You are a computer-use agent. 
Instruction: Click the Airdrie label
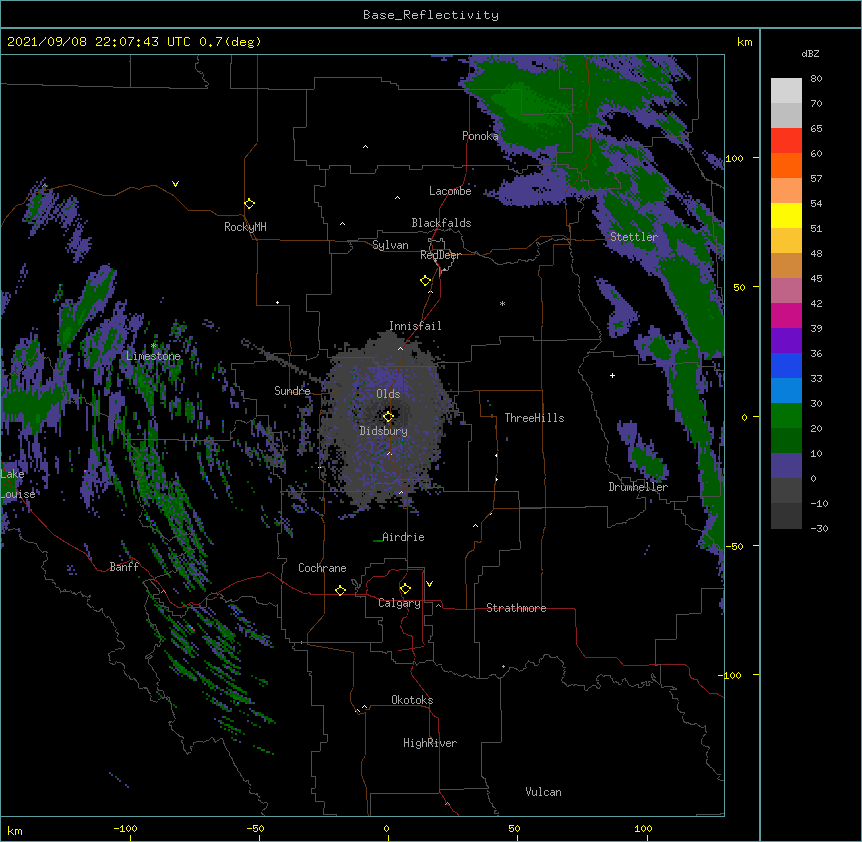coord(403,537)
